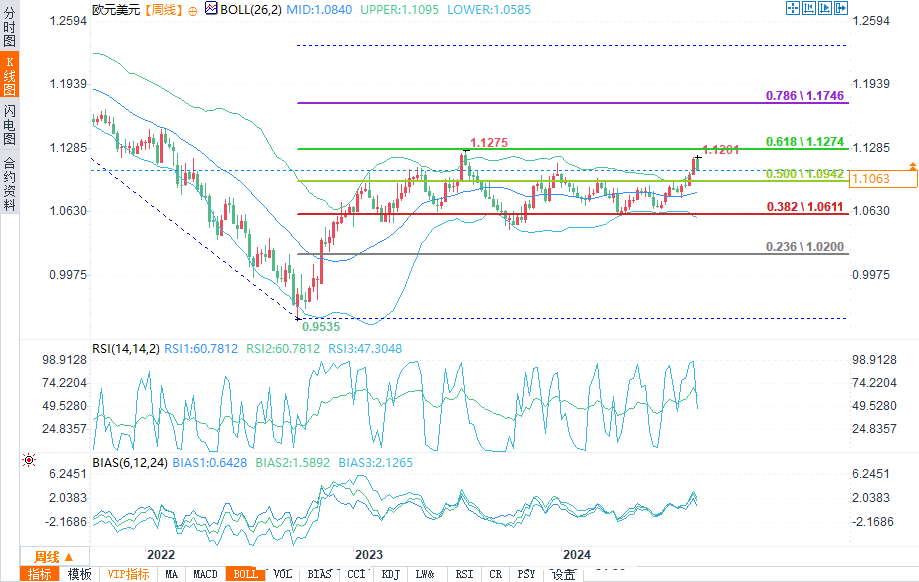Click the RSI3:47.3048 reading
The width and height of the screenshot is (919, 582).
pos(365,349)
